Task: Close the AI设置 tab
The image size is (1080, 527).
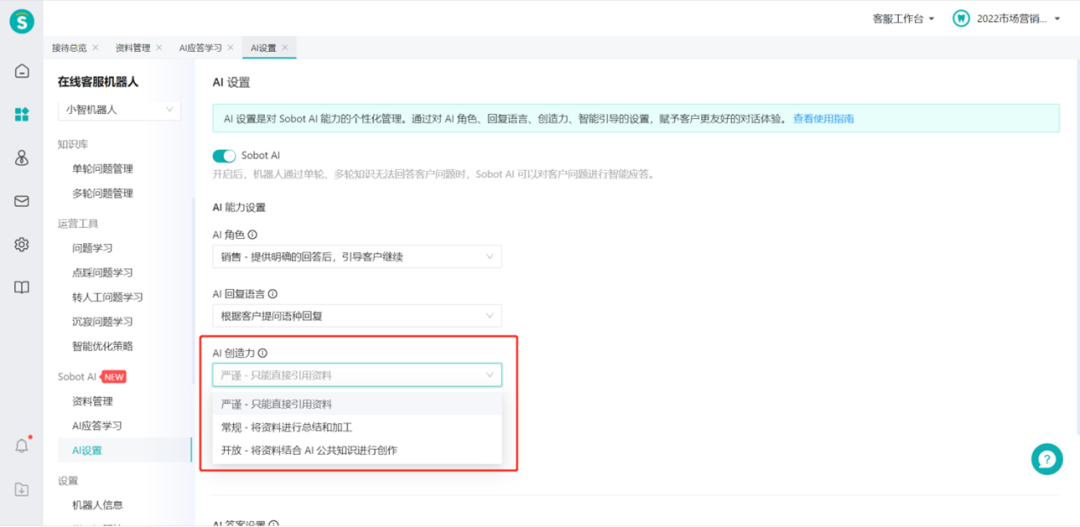Action: click(284, 48)
